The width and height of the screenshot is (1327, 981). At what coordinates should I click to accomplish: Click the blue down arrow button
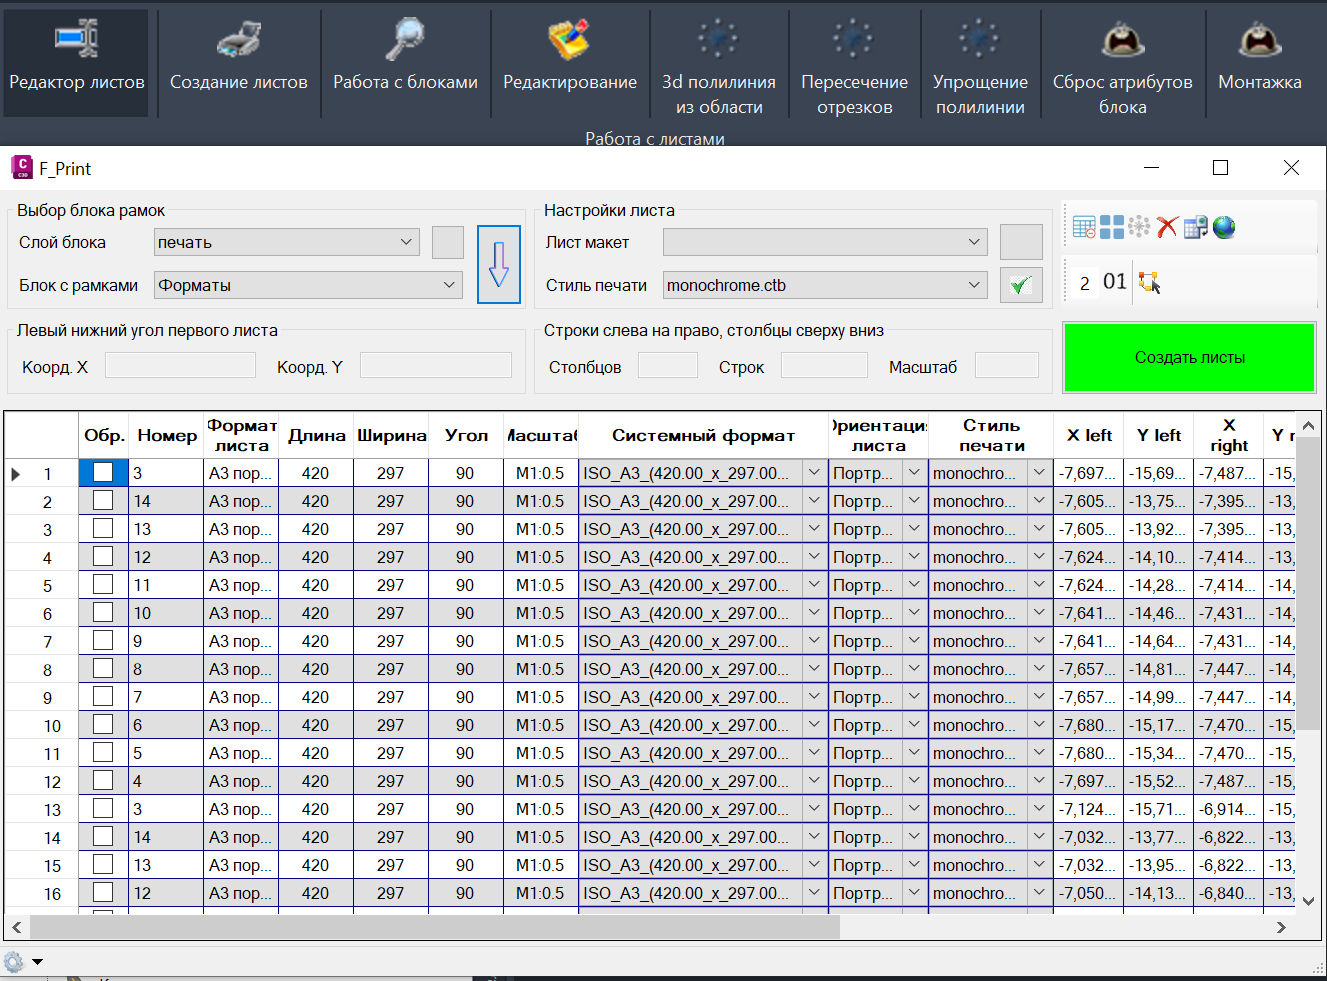[499, 264]
